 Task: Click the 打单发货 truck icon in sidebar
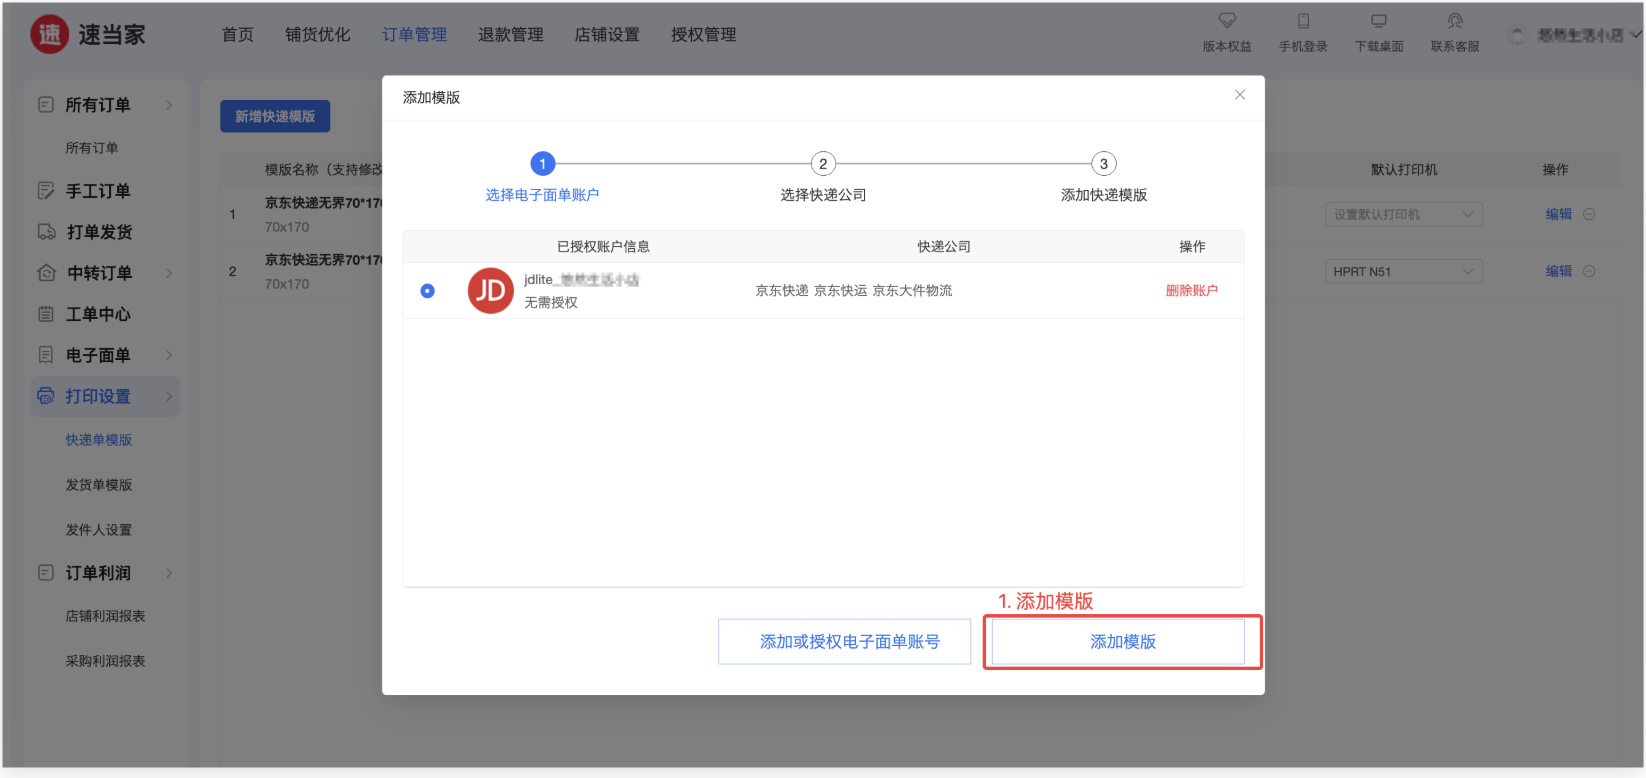tap(46, 232)
